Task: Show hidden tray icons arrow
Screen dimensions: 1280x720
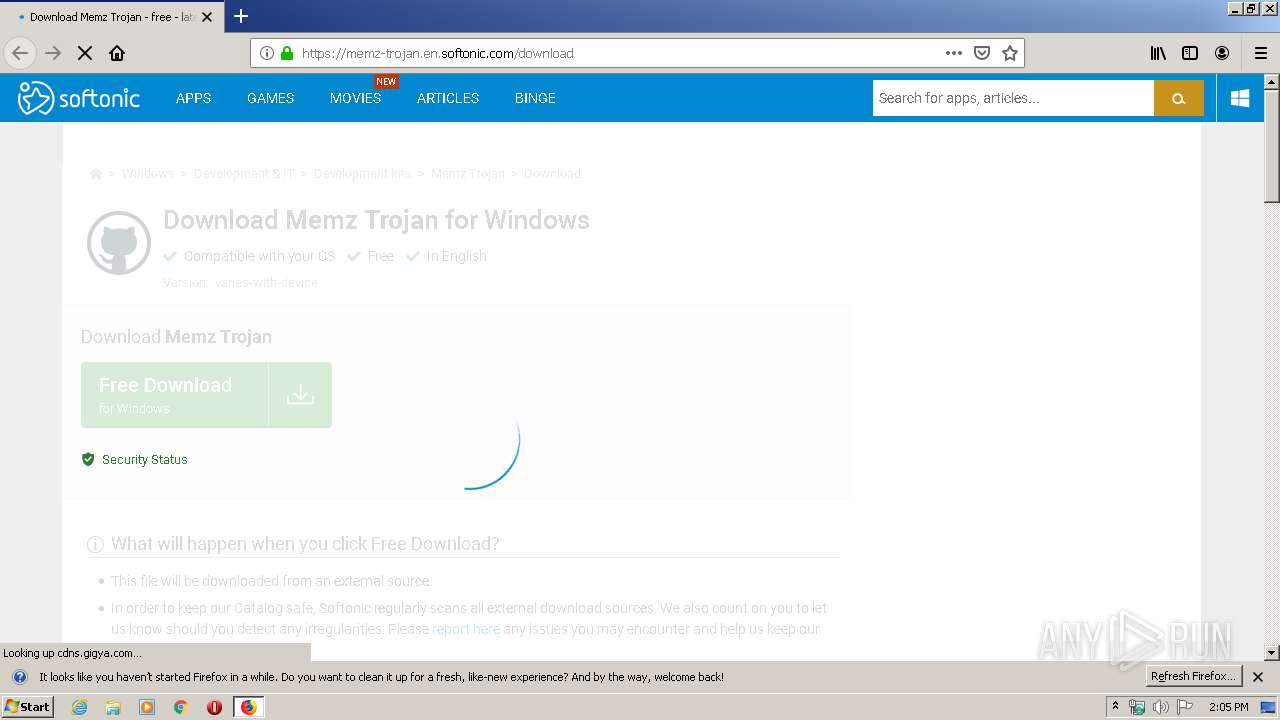Action: tap(1115, 707)
